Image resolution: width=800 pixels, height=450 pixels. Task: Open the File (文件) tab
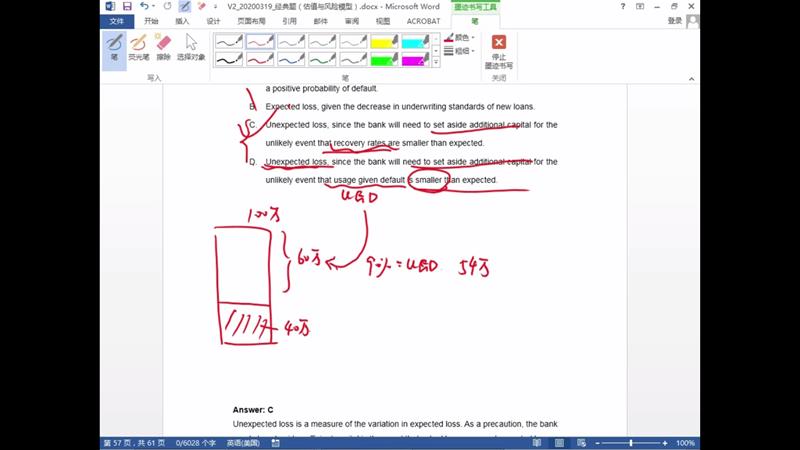tap(117, 21)
